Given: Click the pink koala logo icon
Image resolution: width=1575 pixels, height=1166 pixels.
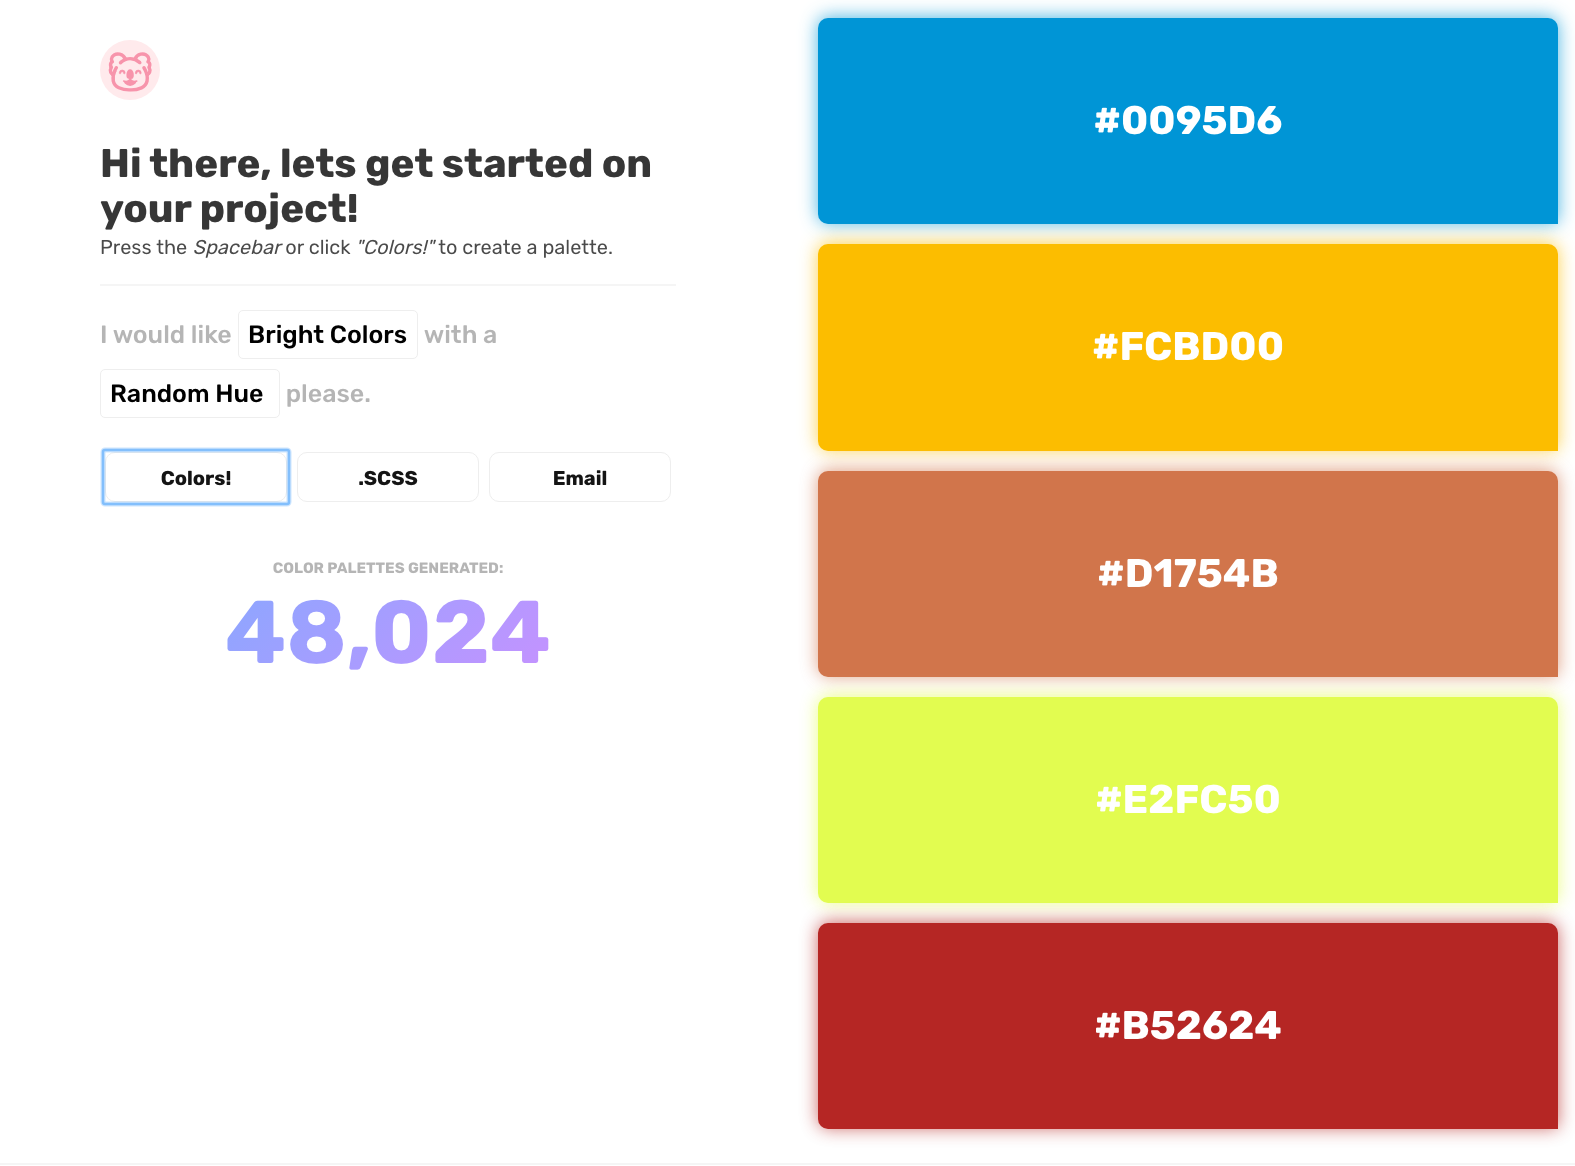Looking at the screenshot, I should [130, 70].
